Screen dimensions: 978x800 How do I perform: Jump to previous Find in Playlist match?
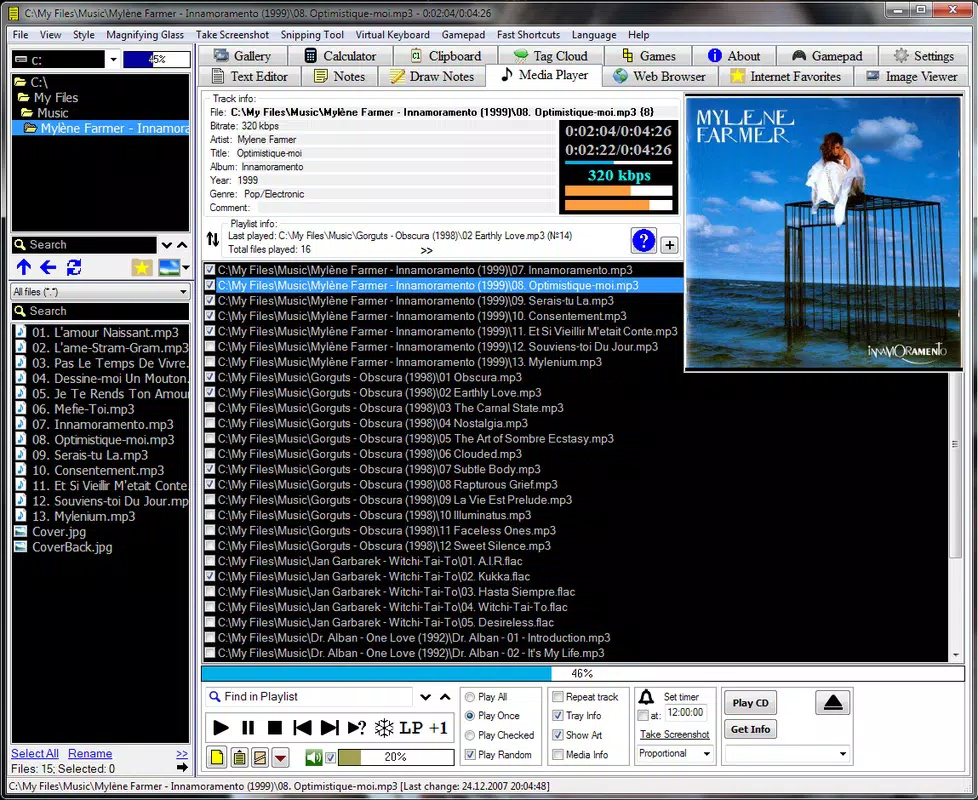pos(445,697)
